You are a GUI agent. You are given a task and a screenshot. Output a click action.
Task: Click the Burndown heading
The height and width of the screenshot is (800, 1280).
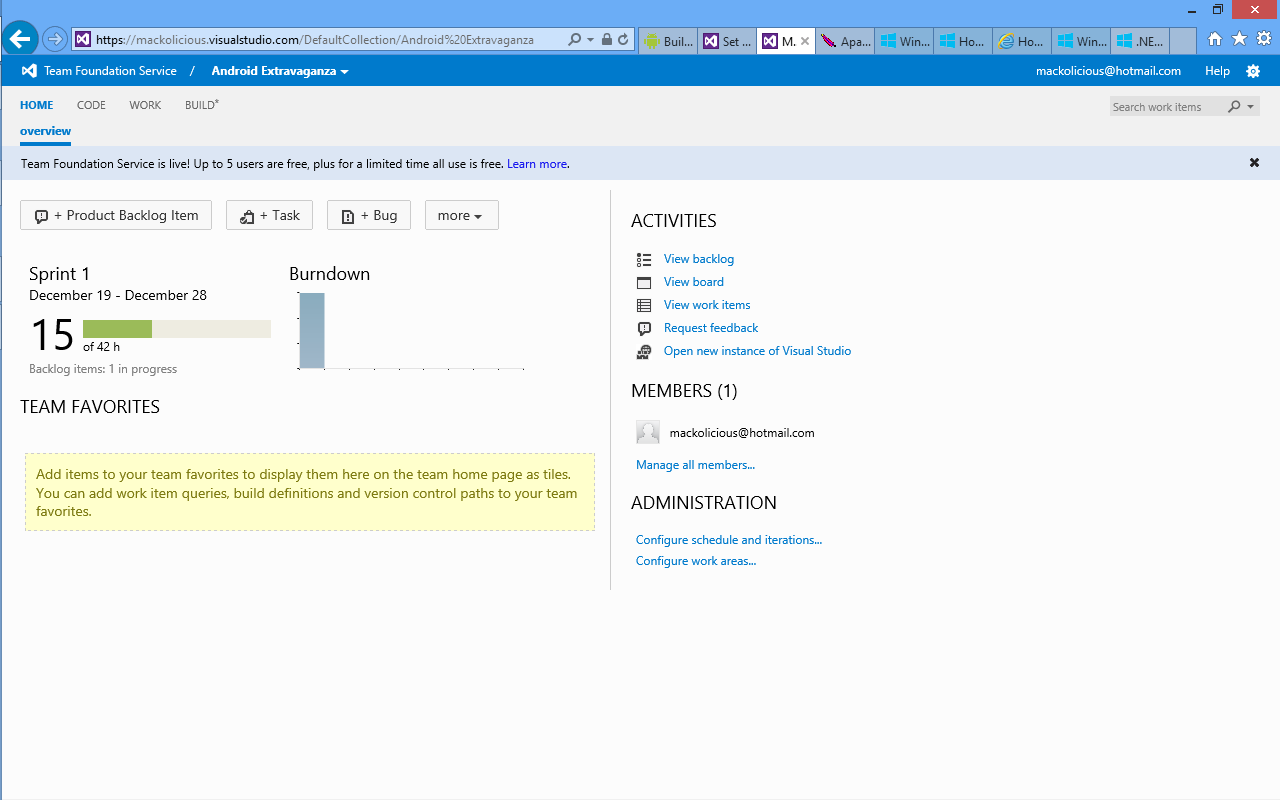329,274
